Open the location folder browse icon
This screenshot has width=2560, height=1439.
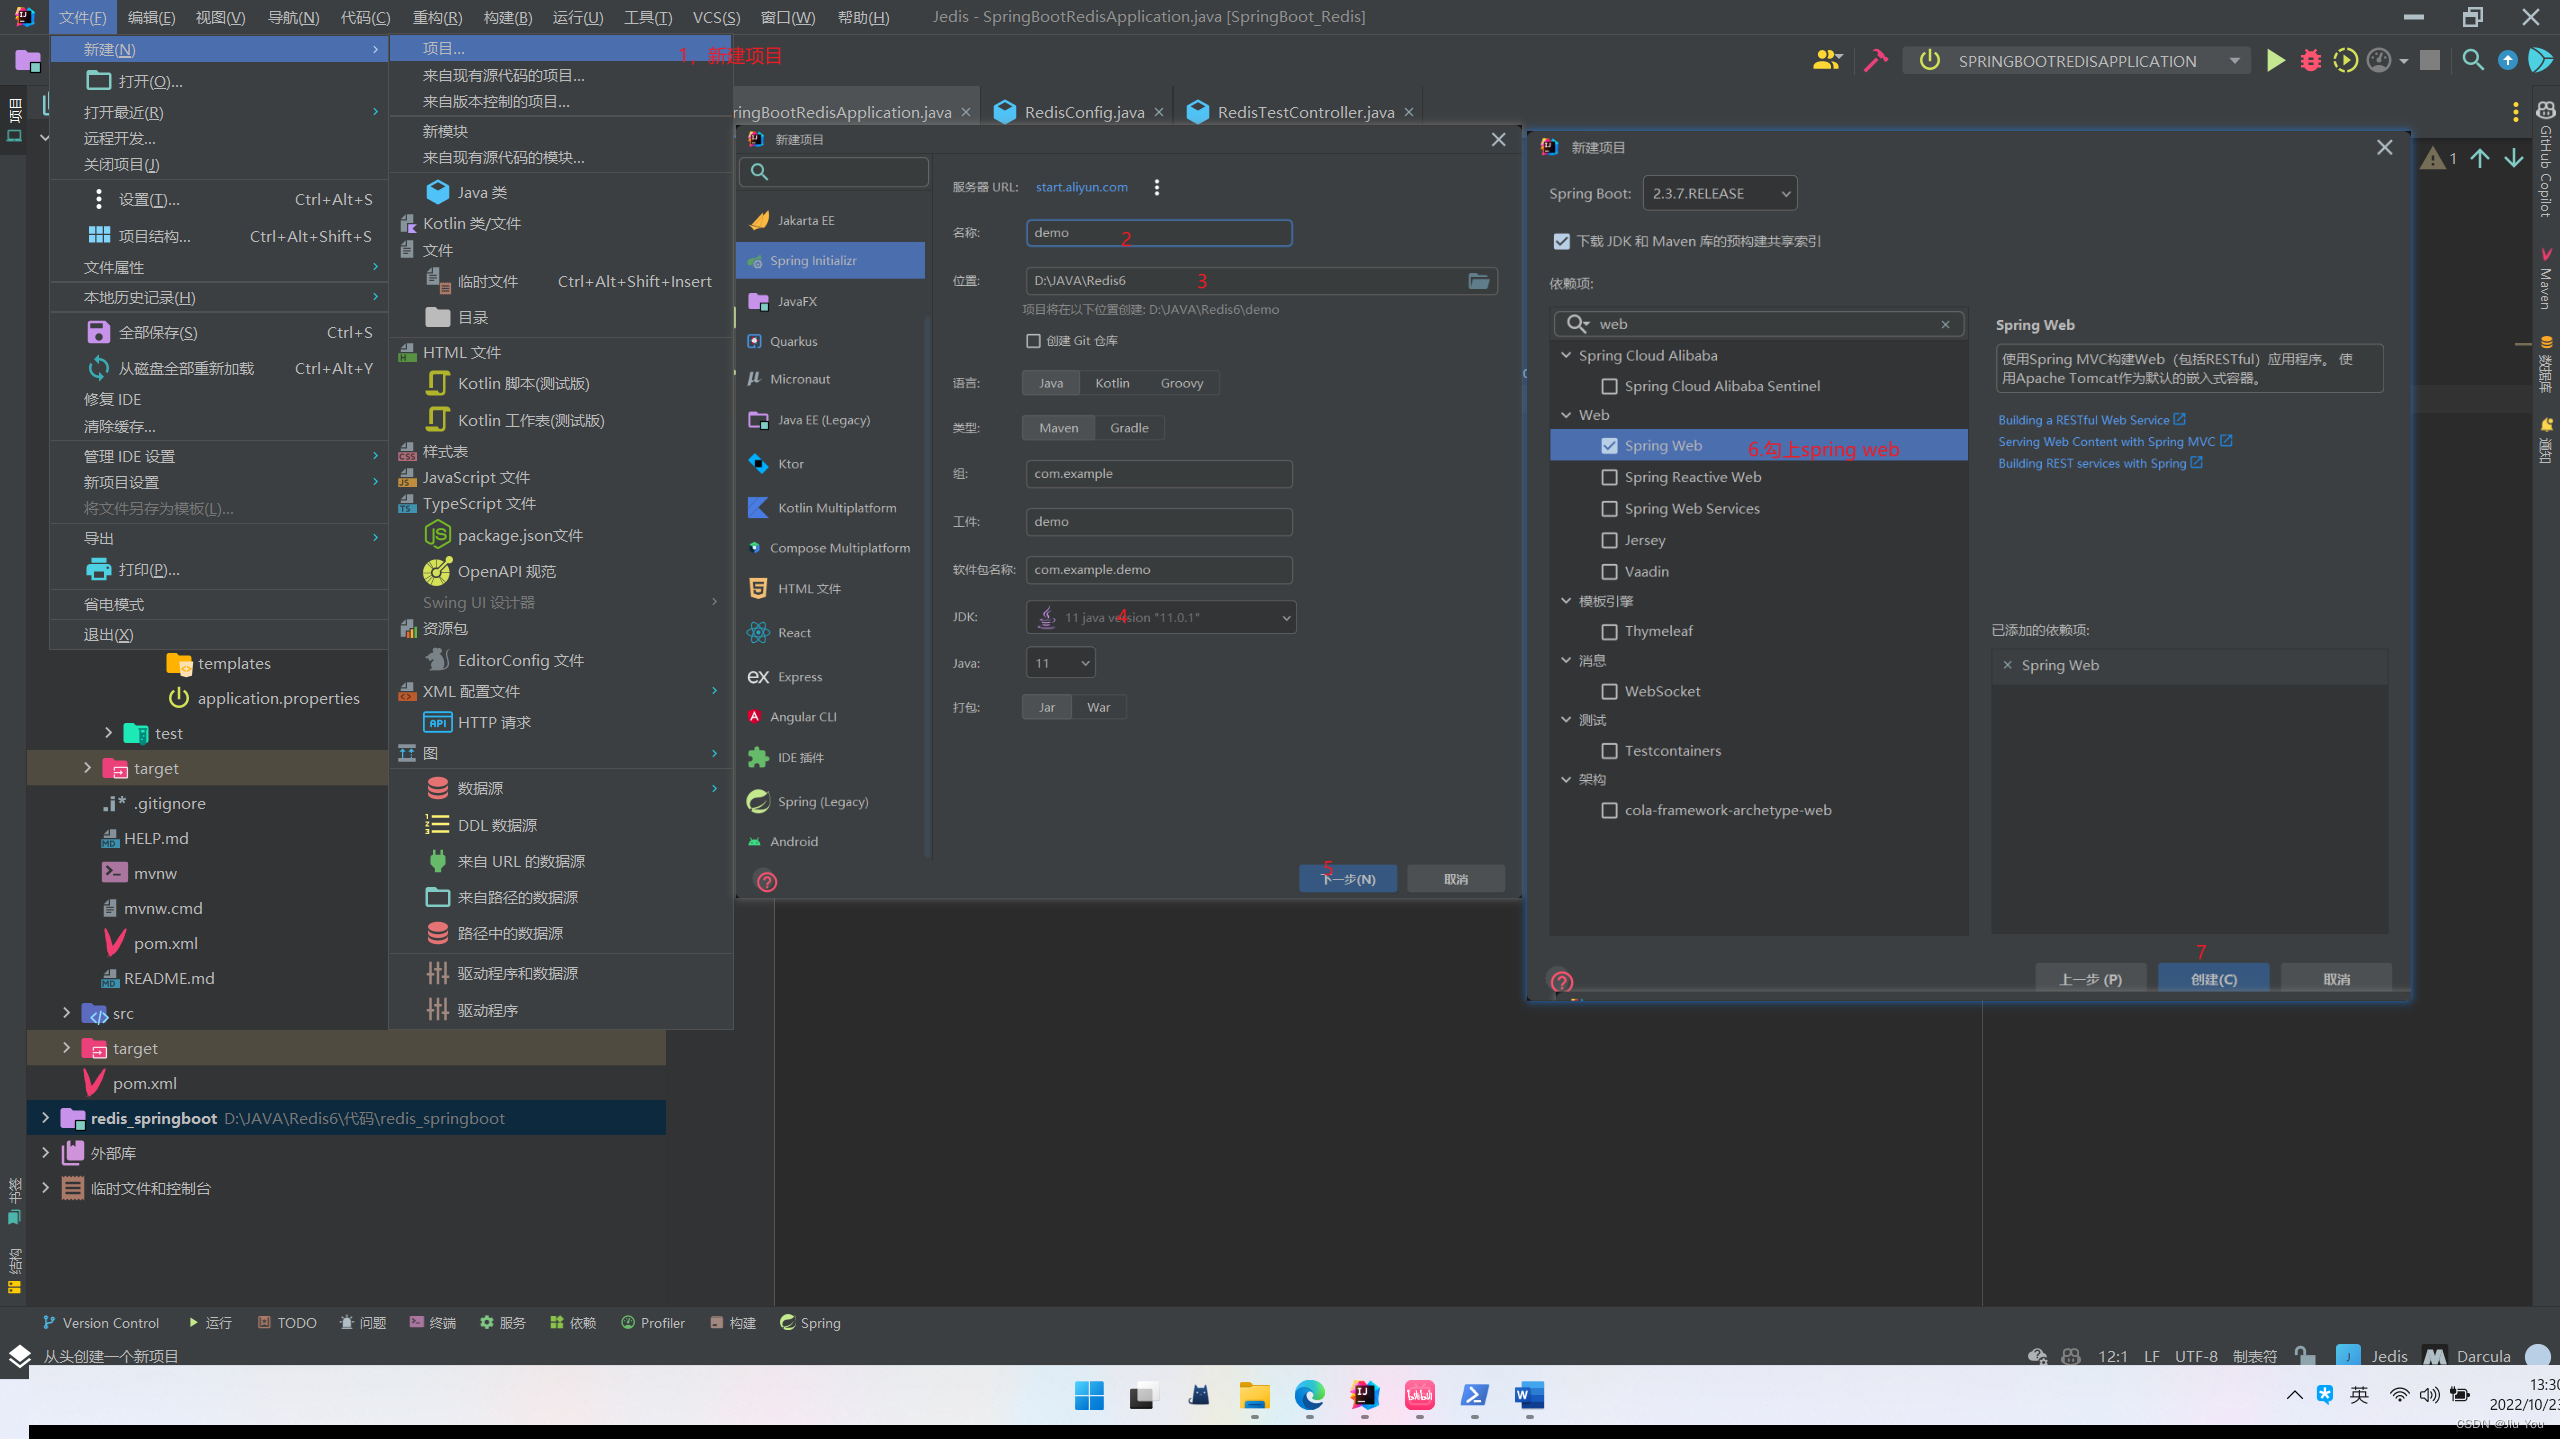pos(1478,281)
